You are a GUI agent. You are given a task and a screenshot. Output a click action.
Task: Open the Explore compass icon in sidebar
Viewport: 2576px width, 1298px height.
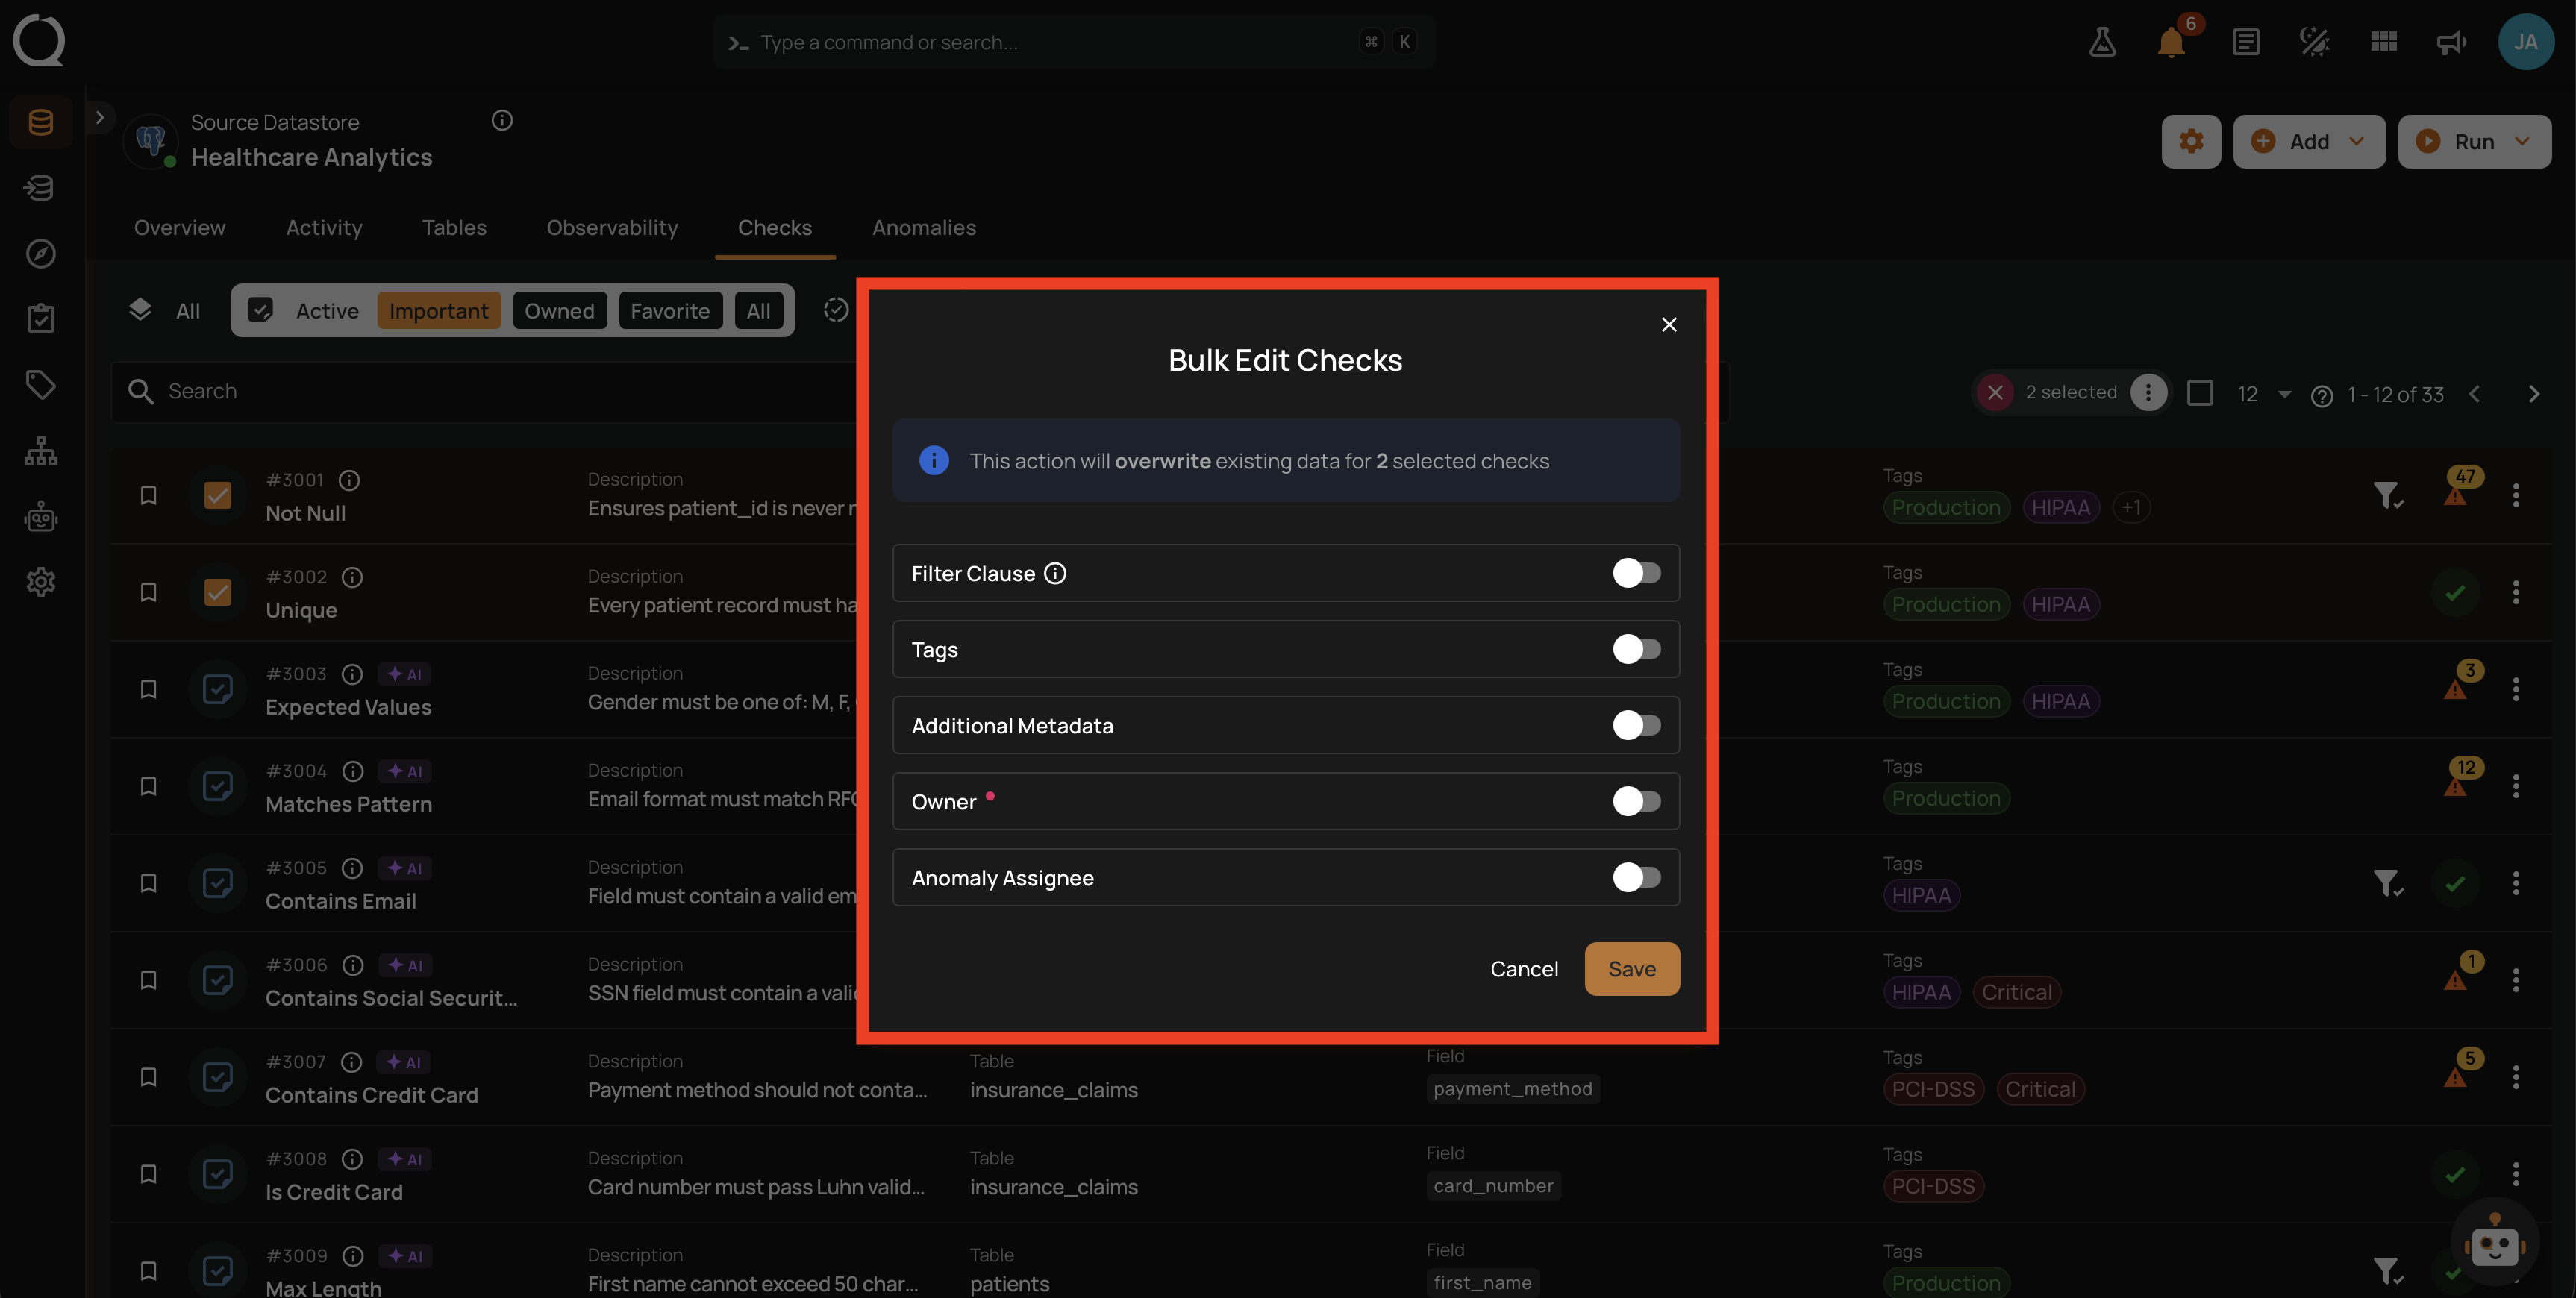[41, 253]
